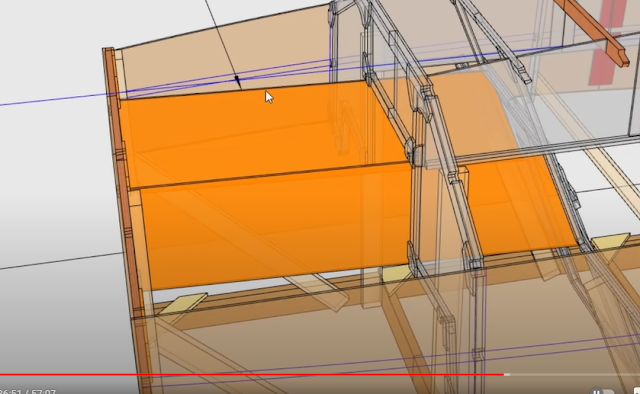Click the yellow block under the middle frame
Screen dimensions: 640x394
click(395, 273)
